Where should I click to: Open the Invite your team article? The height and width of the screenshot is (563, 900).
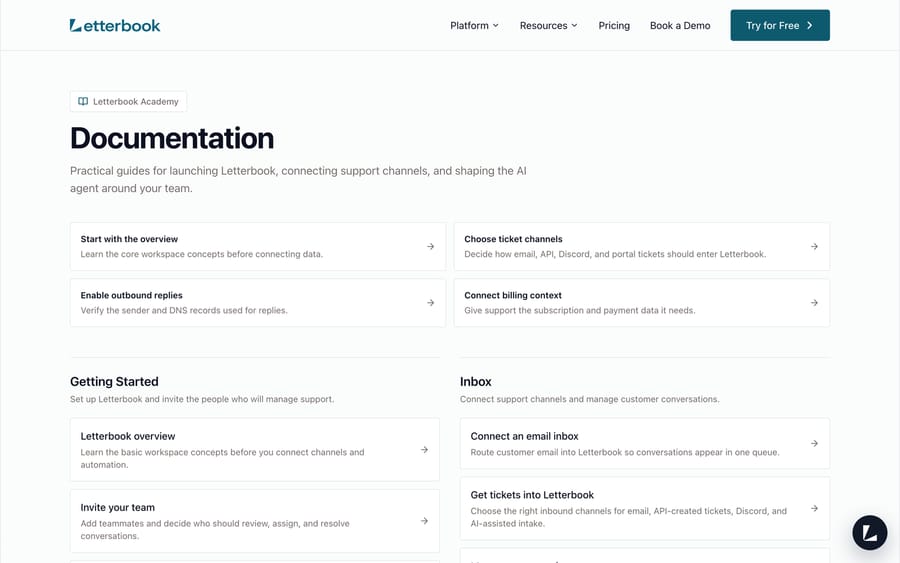255,521
